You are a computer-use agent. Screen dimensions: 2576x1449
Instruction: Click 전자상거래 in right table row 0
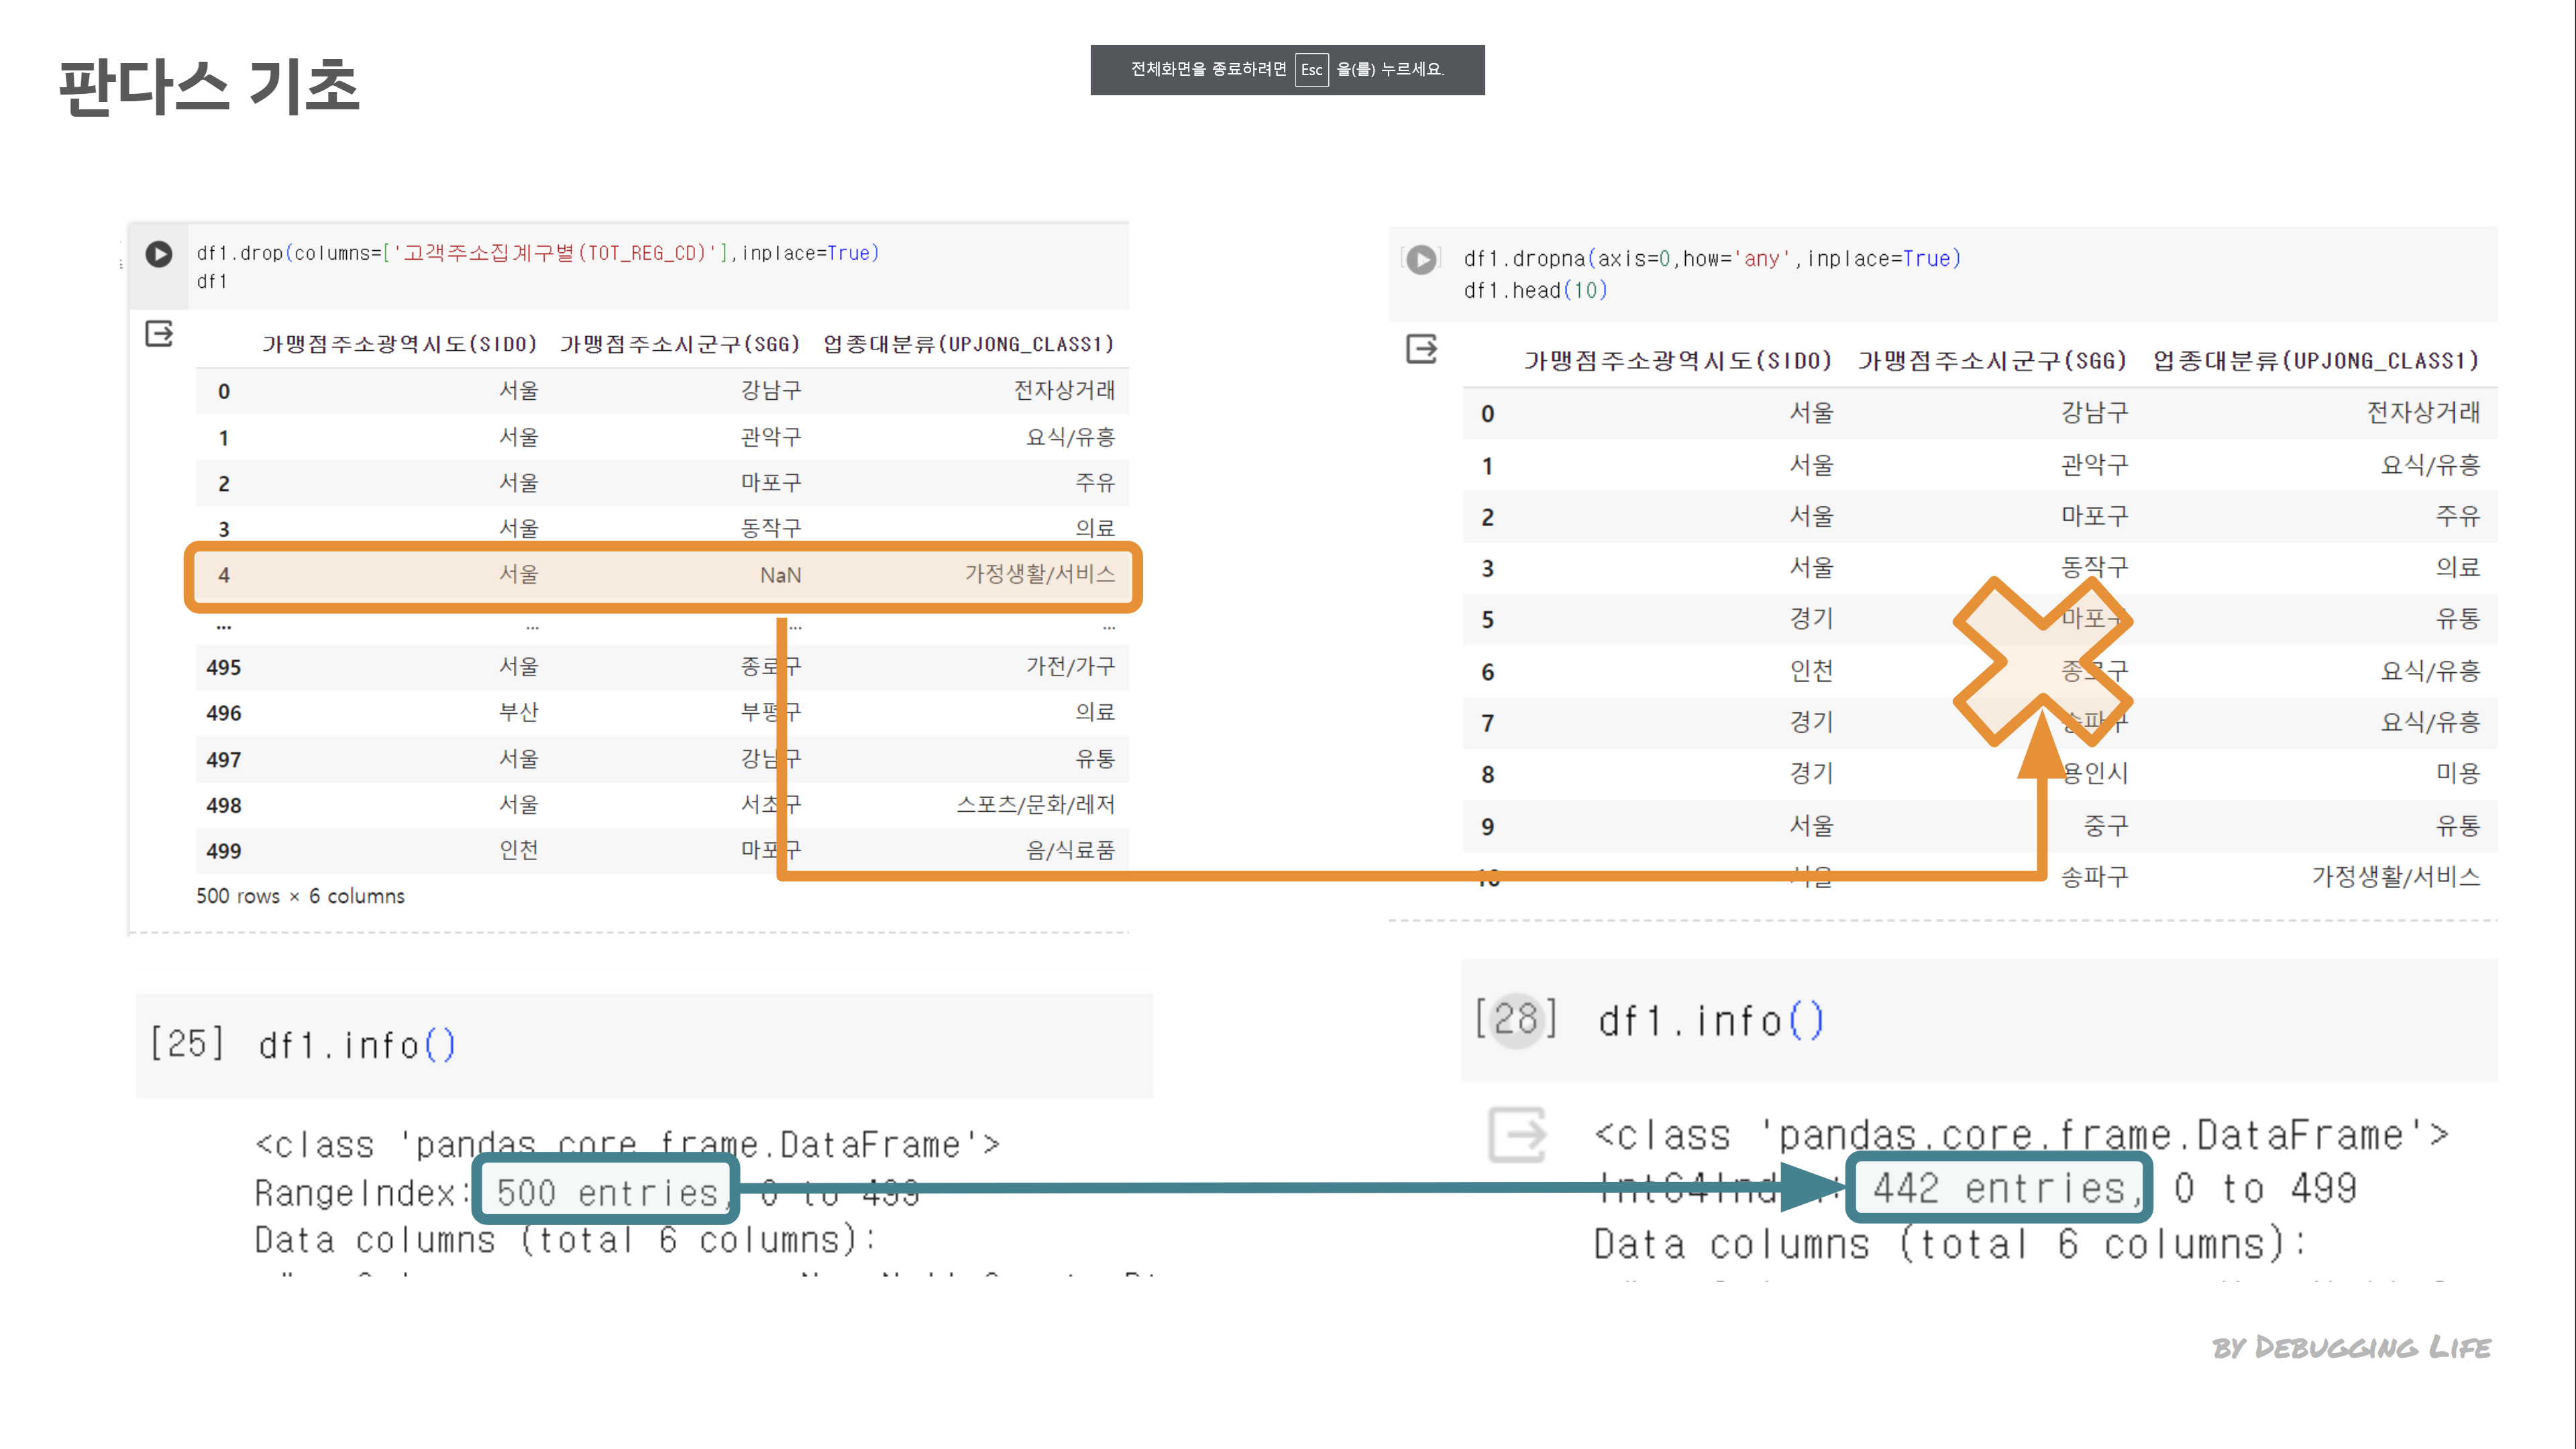(2423, 412)
